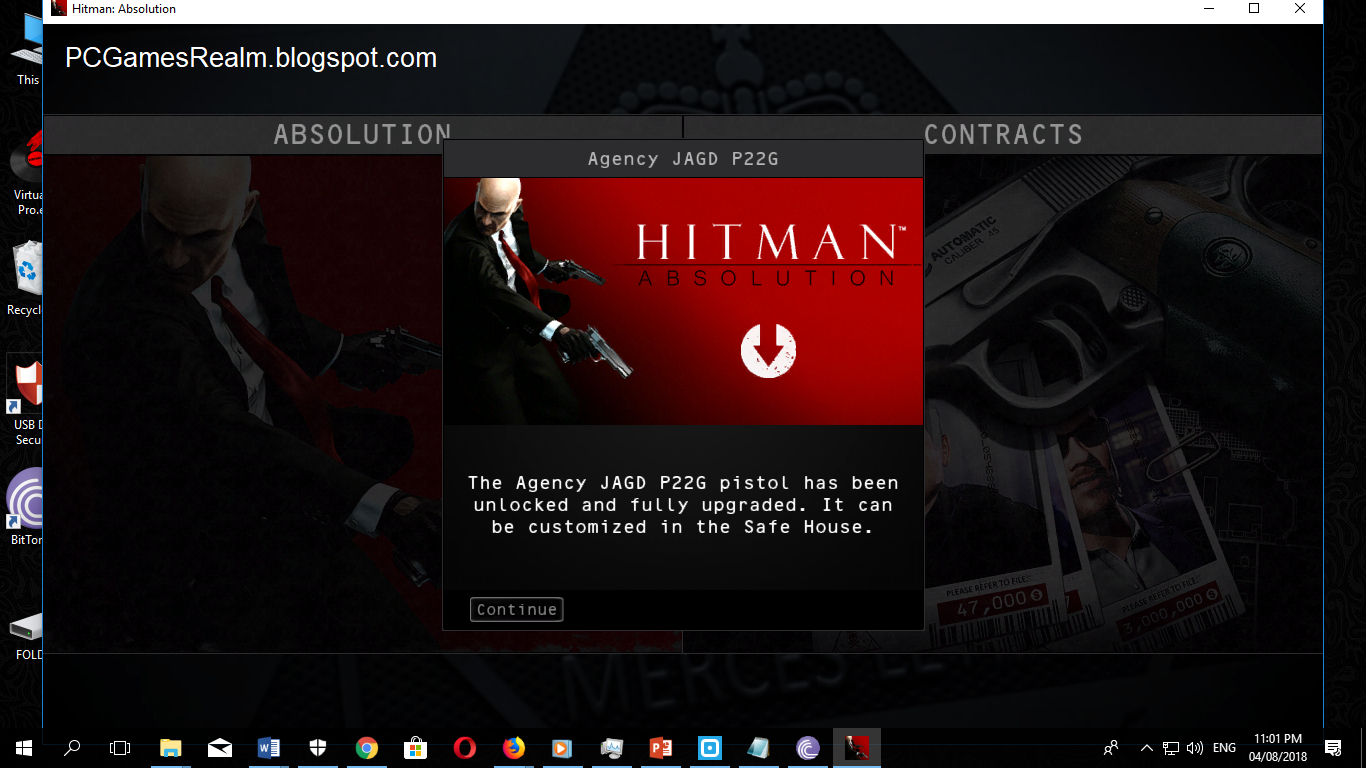The width and height of the screenshot is (1366, 768).
Task: Select the ABSOLUTION tab
Action: pos(363,135)
